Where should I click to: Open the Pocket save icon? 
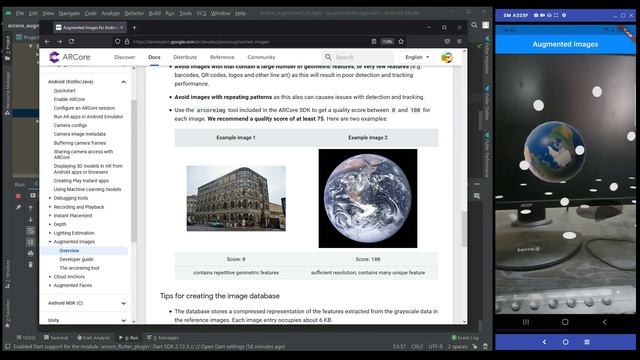tap(447, 42)
